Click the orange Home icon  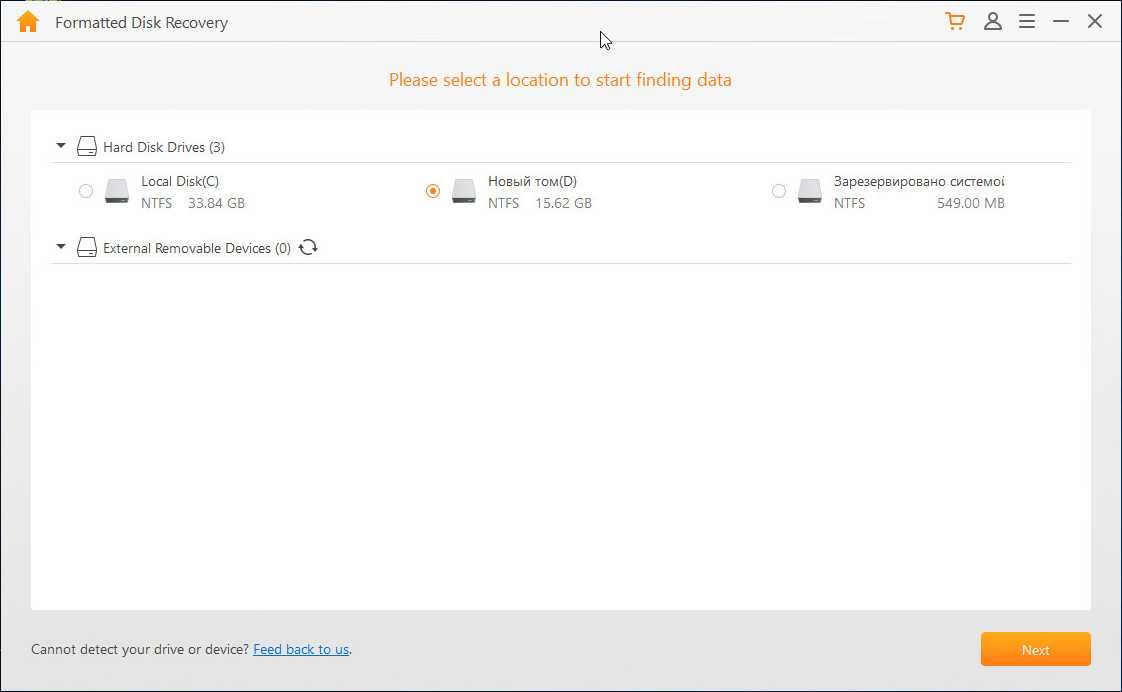(x=28, y=22)
